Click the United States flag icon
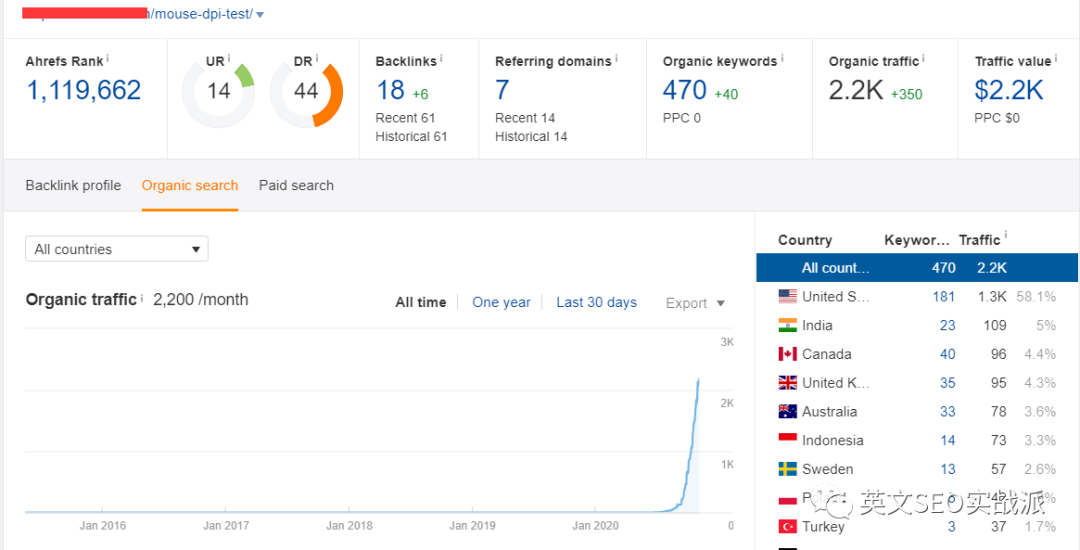Viewport: 1080px width, 550px height. [x=787, y=297]
